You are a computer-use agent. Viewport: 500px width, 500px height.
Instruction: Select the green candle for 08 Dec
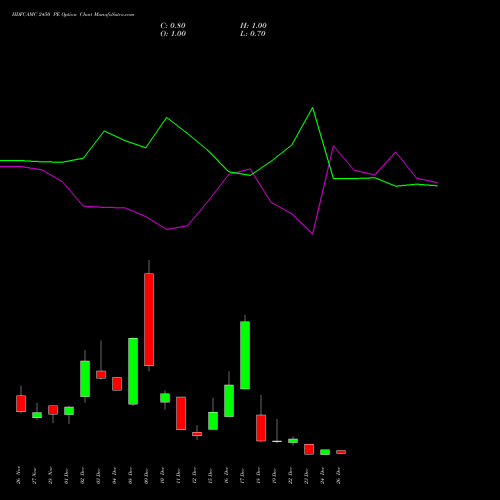pos(133,371)
